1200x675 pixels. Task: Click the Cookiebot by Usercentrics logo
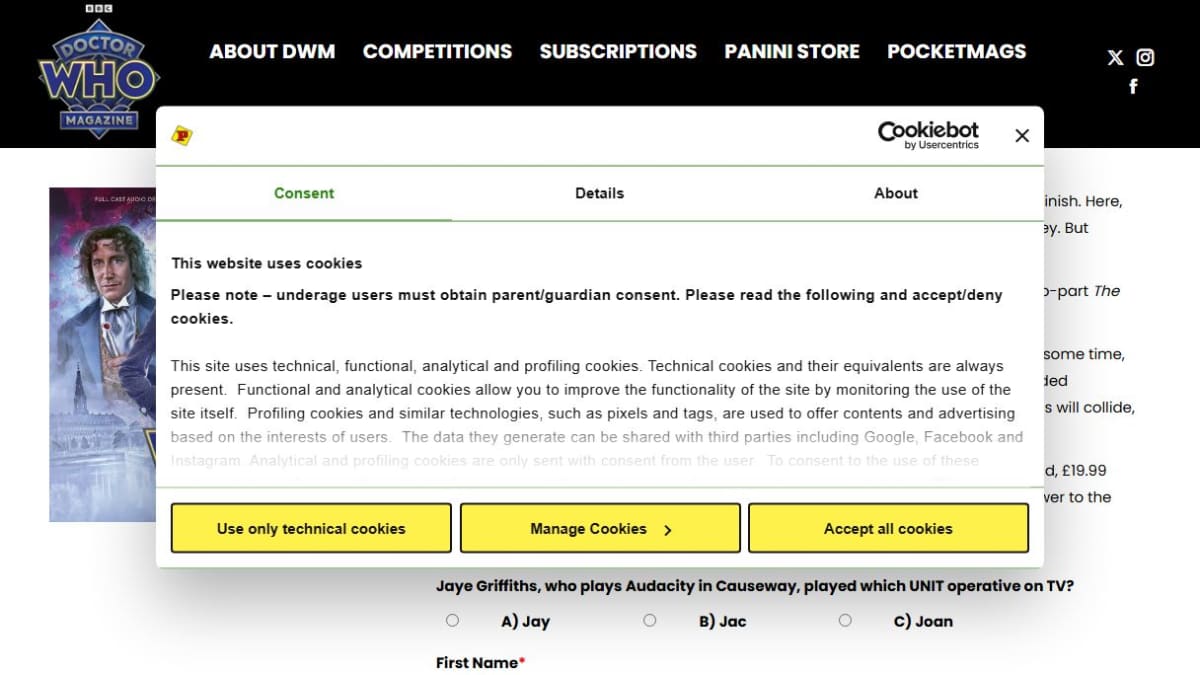pos(929,135)
